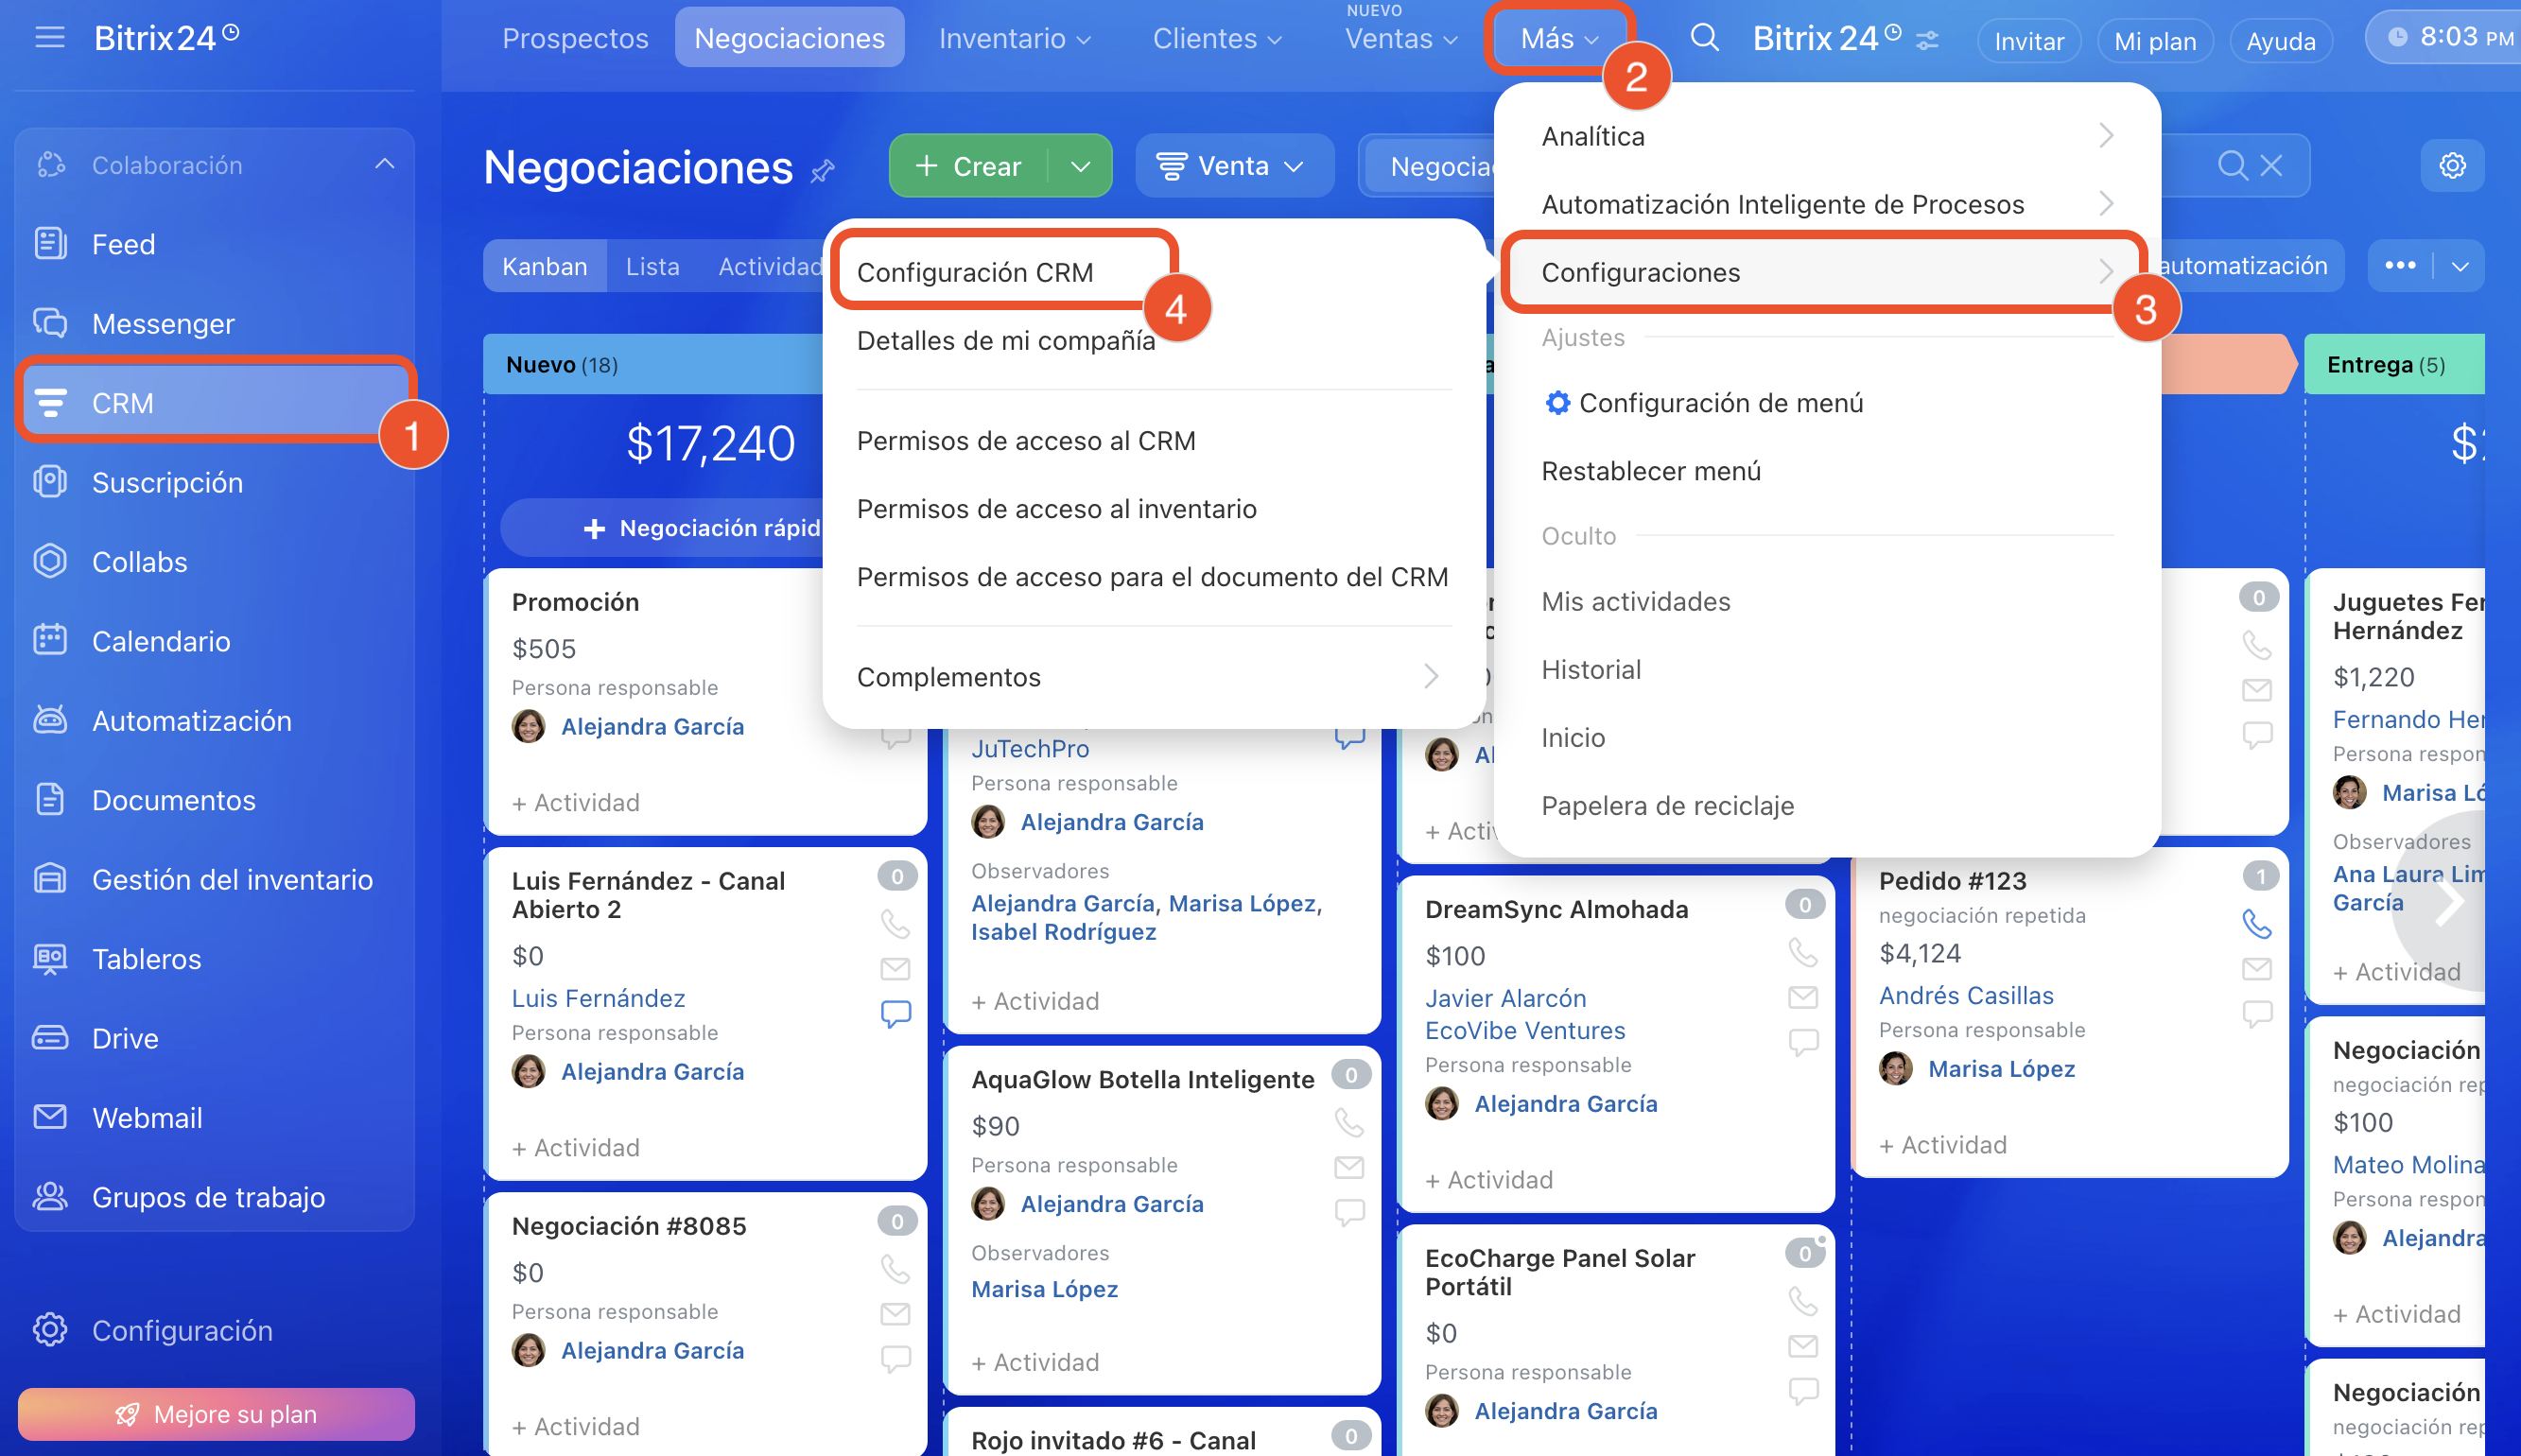Select Configuración CRM menu entry

click(x=975, y=272)
